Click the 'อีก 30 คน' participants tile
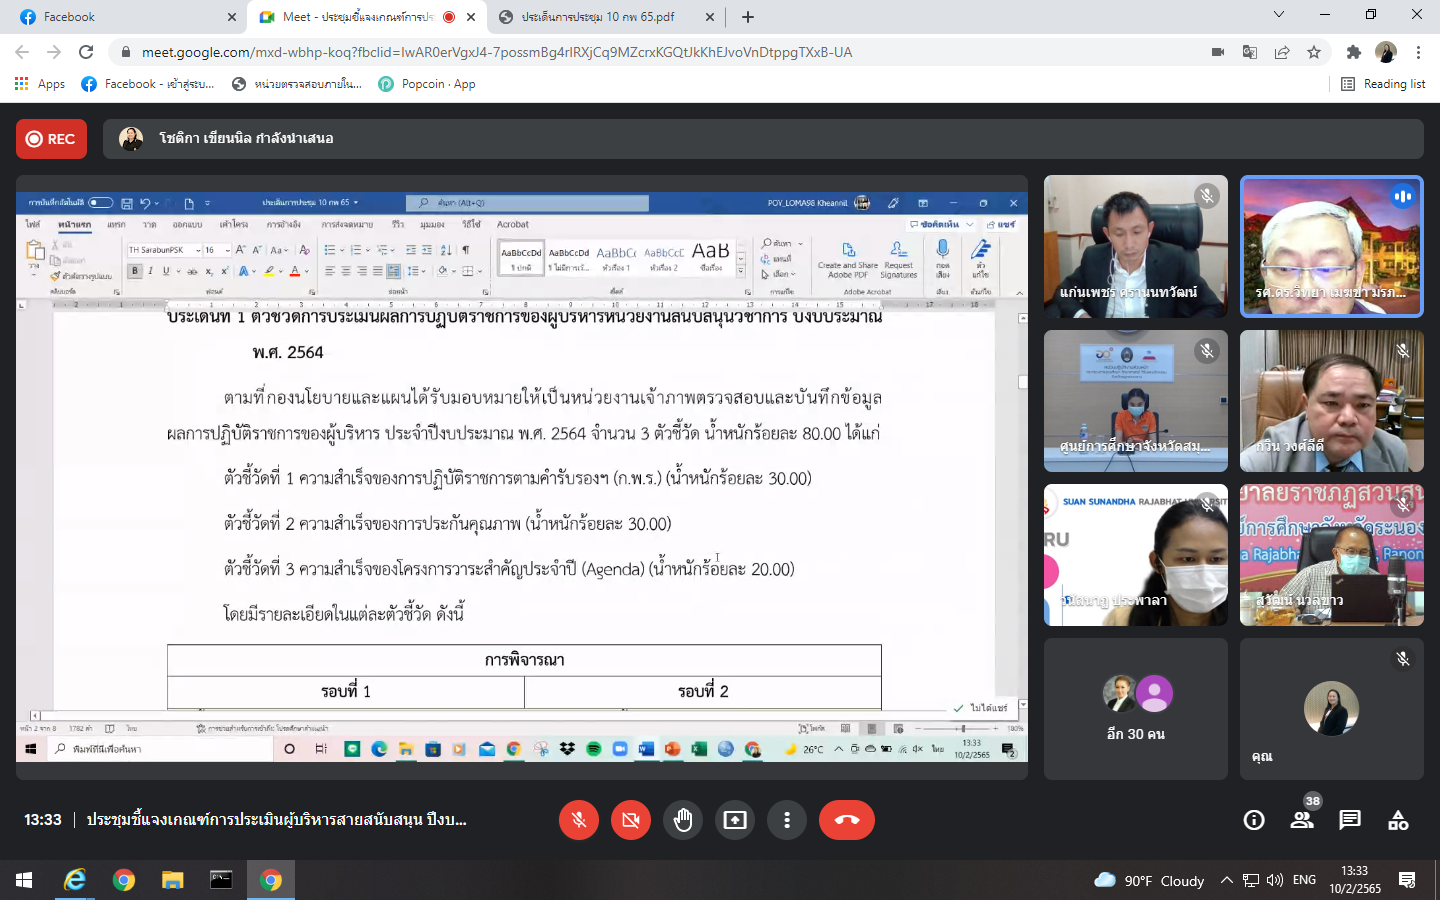1440x900 pixels. tap(1135, 709)
